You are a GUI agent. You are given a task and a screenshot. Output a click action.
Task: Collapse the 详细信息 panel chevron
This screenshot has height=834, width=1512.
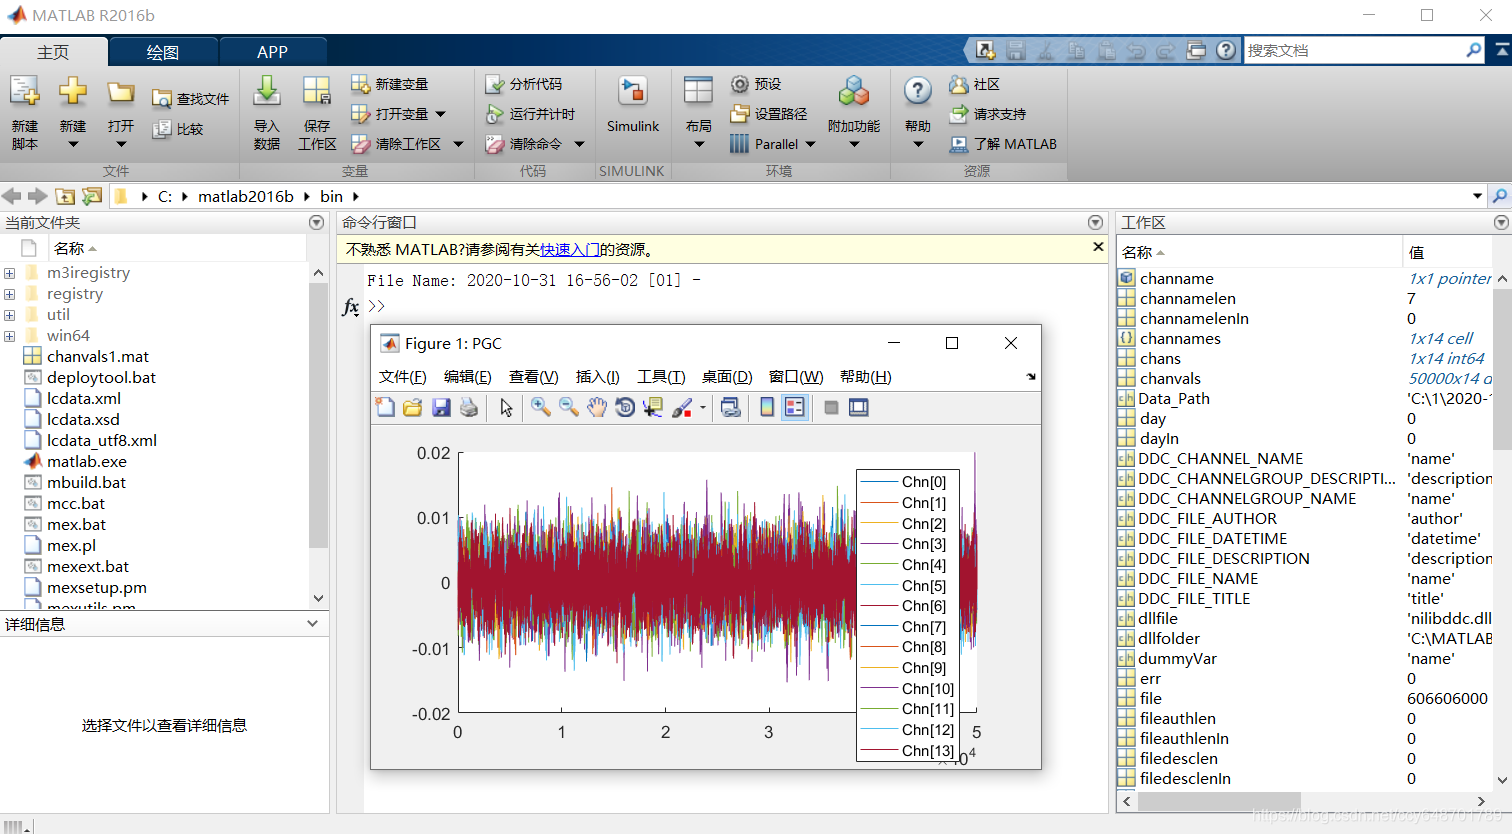click(x=312, y=623)
